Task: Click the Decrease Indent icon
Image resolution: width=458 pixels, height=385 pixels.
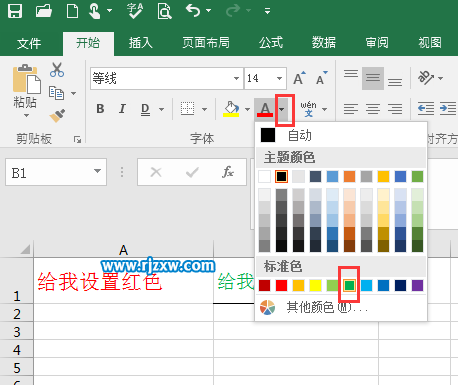Action: [426, 109]
